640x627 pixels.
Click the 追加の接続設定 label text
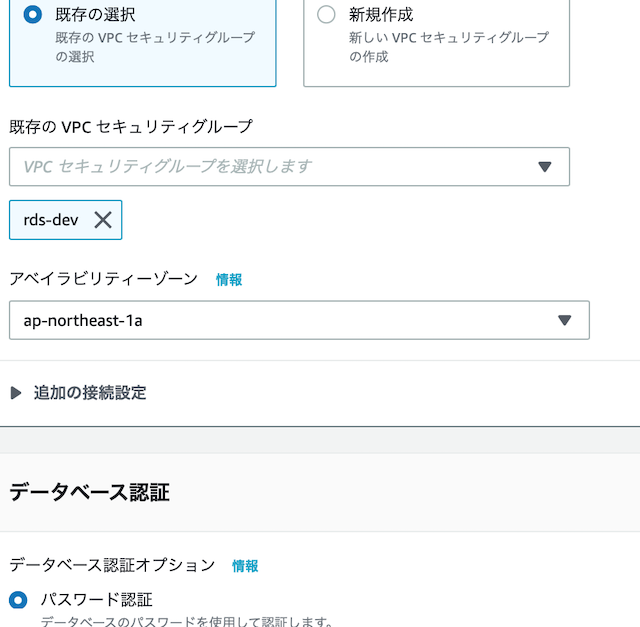pyautogui.click(x=90, y=393)
